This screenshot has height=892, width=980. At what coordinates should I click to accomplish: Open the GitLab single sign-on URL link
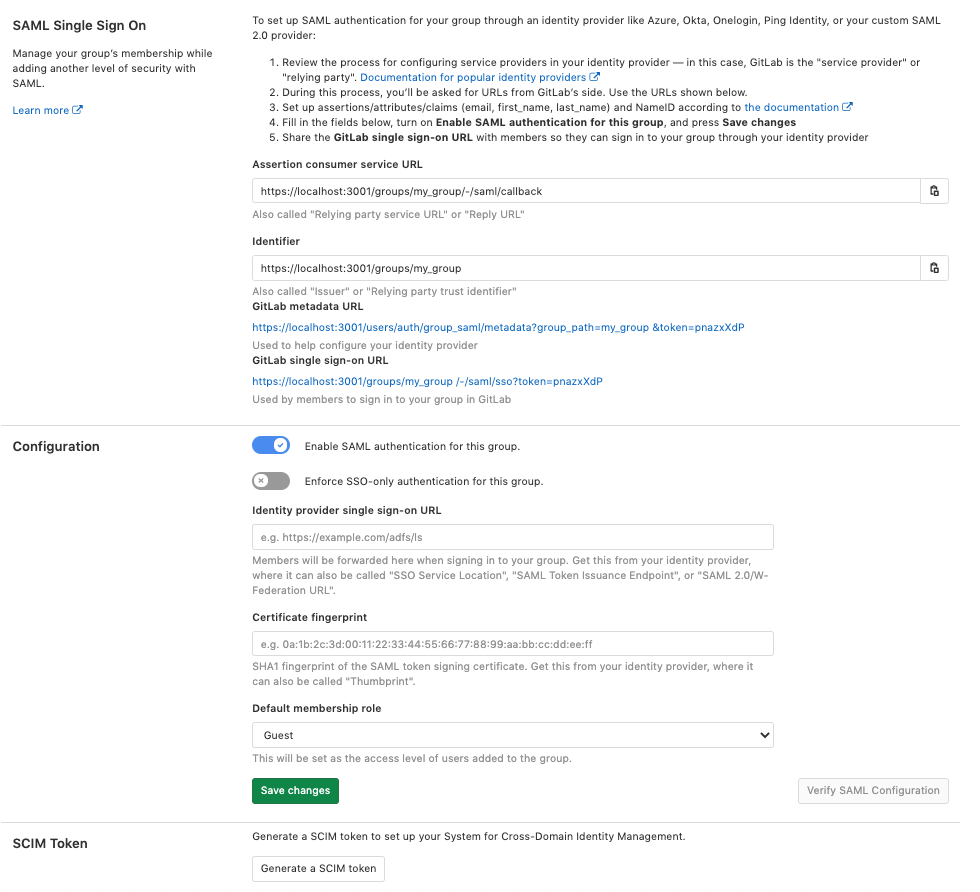427,381
